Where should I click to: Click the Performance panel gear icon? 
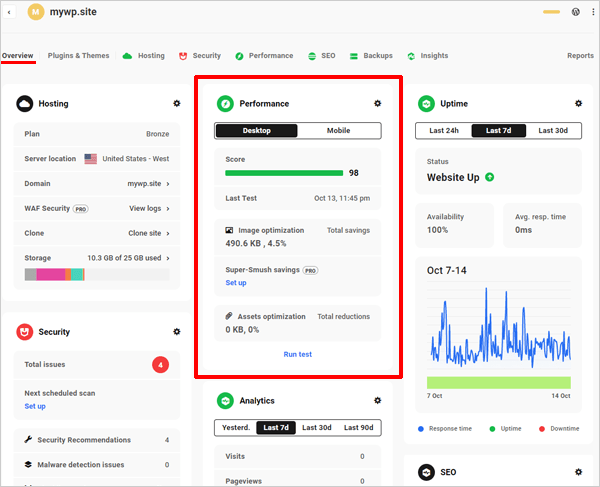[377, 103]
